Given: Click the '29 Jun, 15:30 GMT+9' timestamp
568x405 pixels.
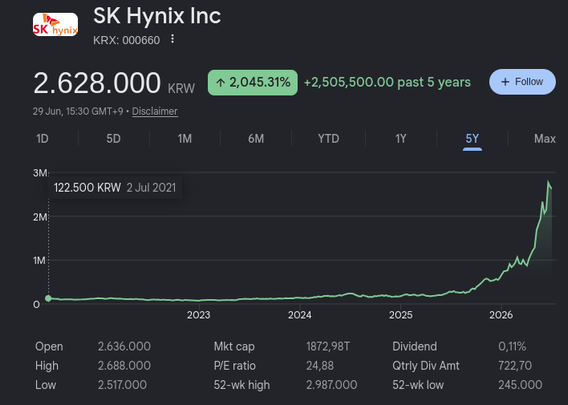Looking at the screenshot, I should click(x=78, y=111).
